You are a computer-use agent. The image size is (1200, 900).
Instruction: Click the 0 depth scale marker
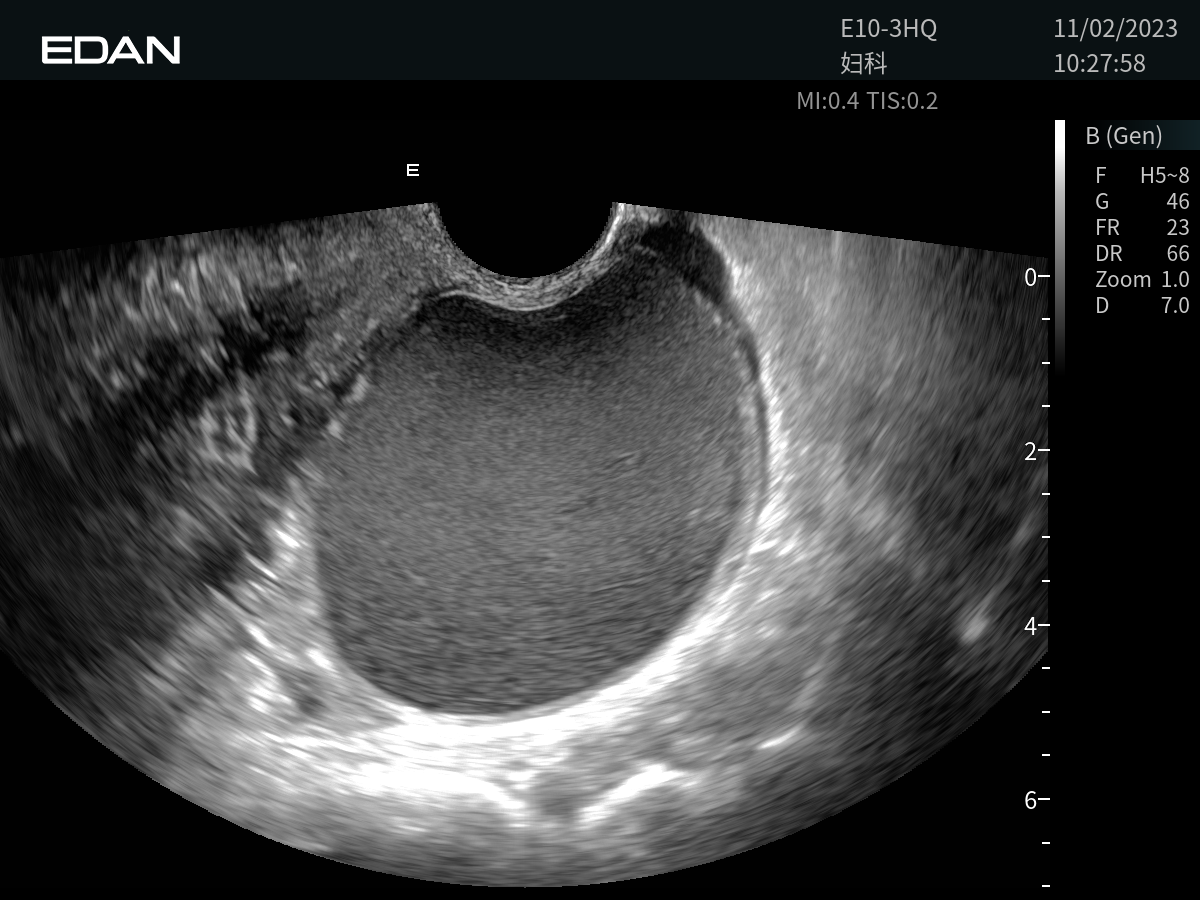pyautogui.click(x=1031, y=276)
